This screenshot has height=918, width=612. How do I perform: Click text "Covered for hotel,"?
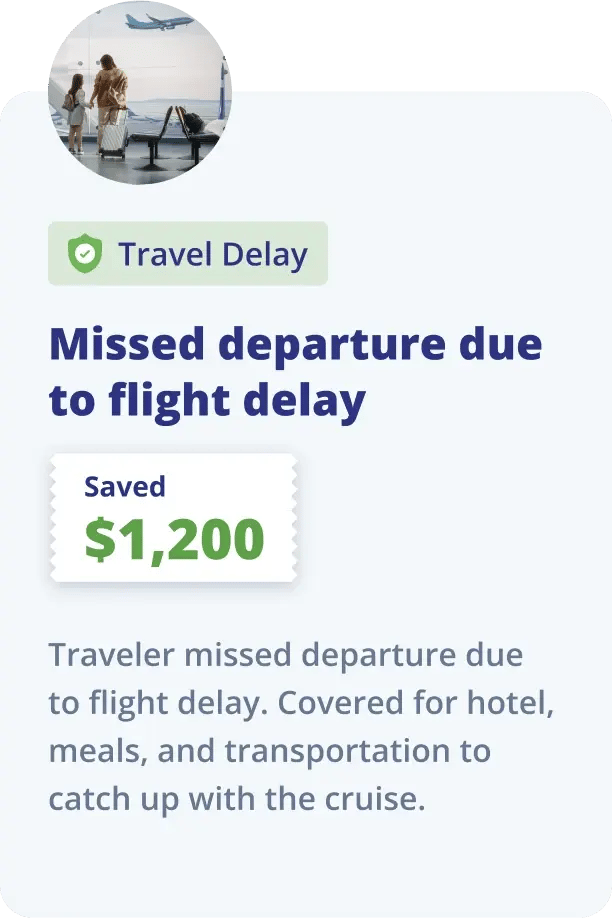click(416, 704)
